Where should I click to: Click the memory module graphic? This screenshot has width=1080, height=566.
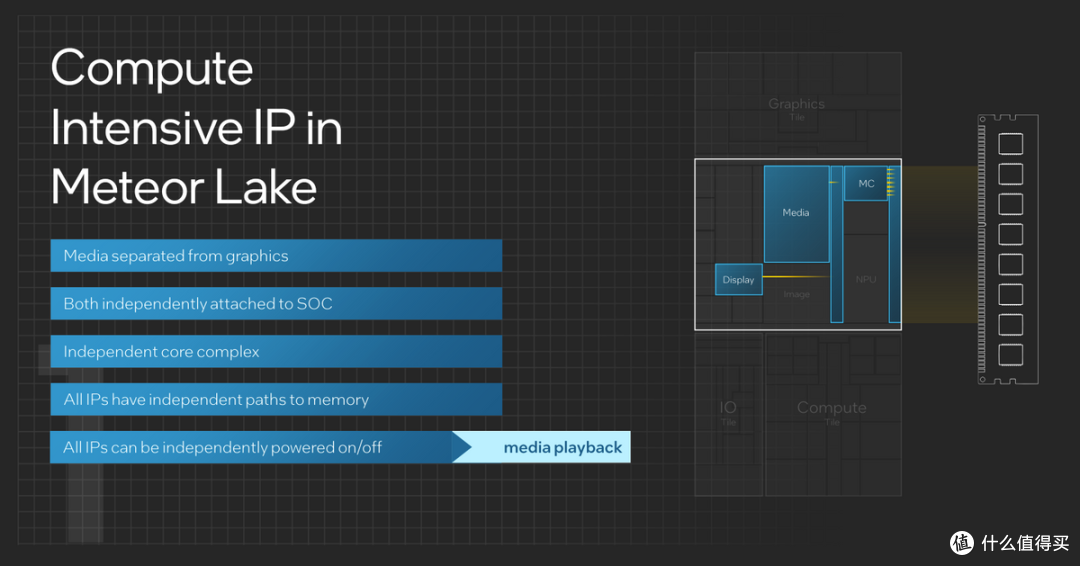(1008, 249)
